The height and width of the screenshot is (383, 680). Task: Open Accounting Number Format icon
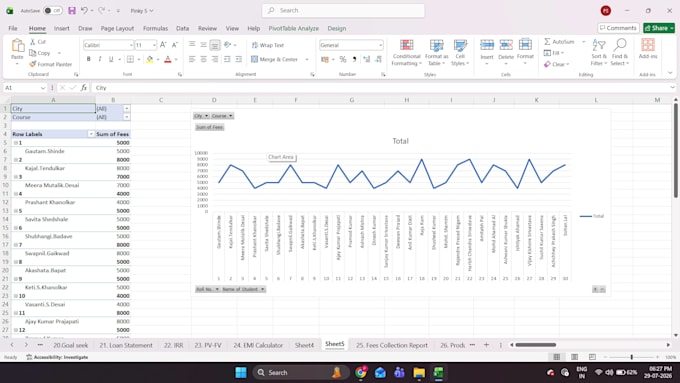point(325,59)
